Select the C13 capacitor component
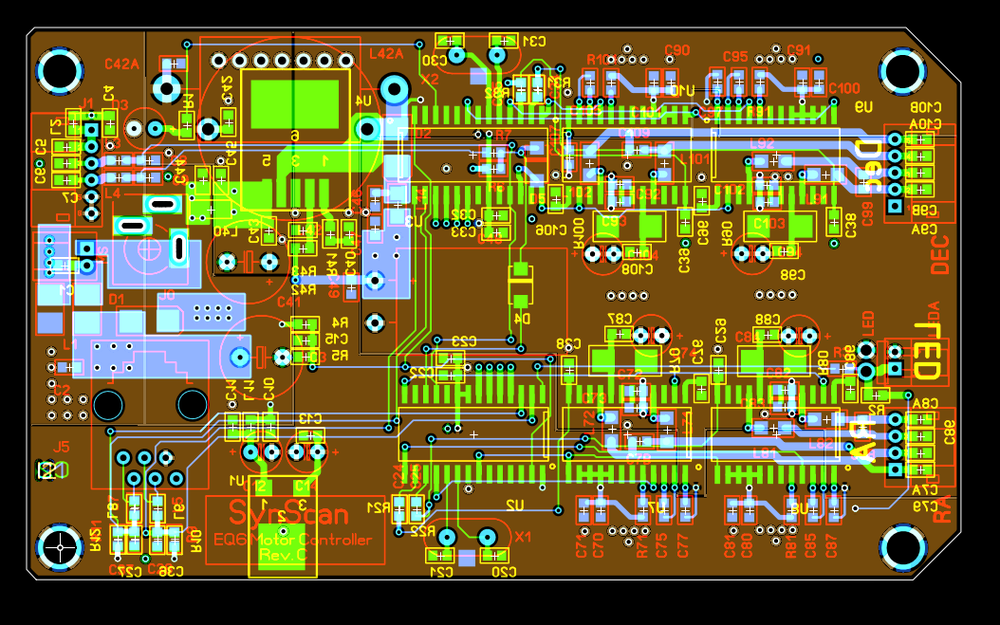1000x625 pixels. pyautogui.click(x=311, y=436)
